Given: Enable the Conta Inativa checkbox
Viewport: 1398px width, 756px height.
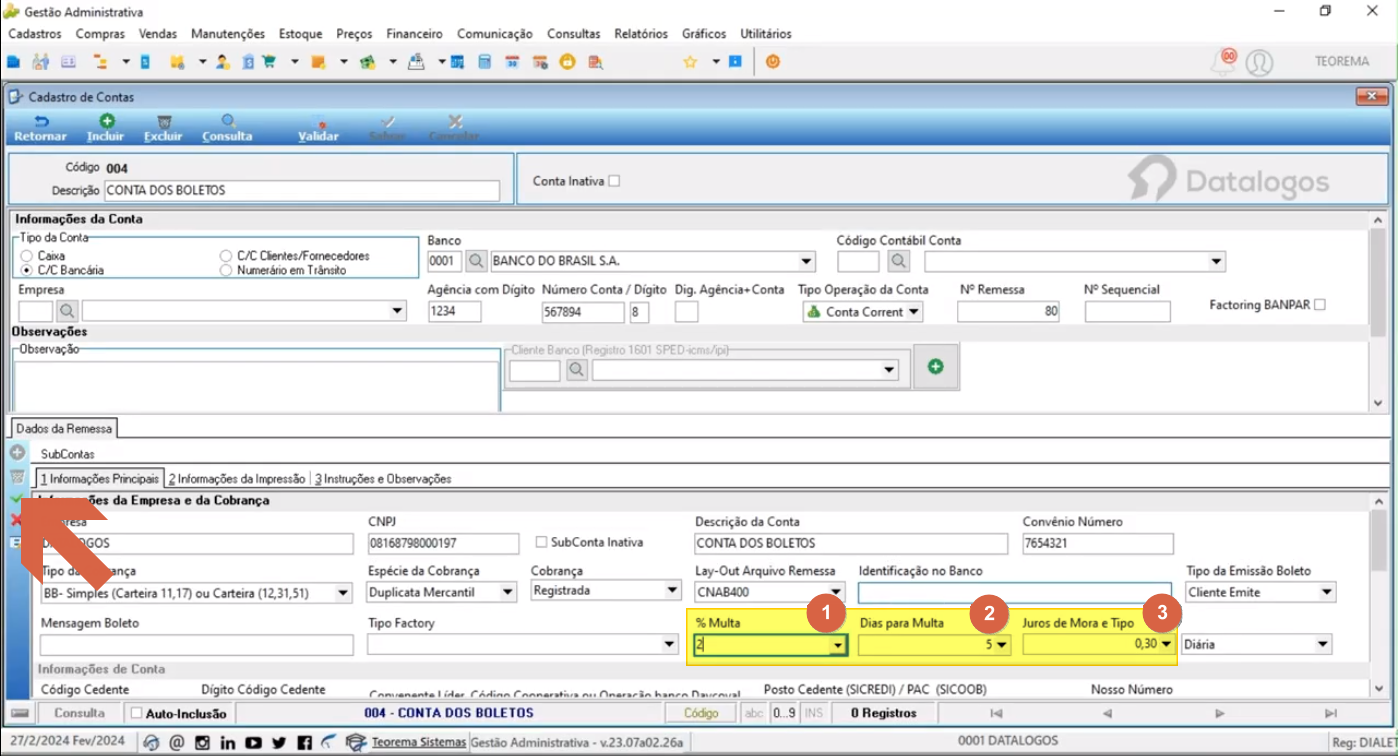Looking at the screenshot, I should 614,181.
